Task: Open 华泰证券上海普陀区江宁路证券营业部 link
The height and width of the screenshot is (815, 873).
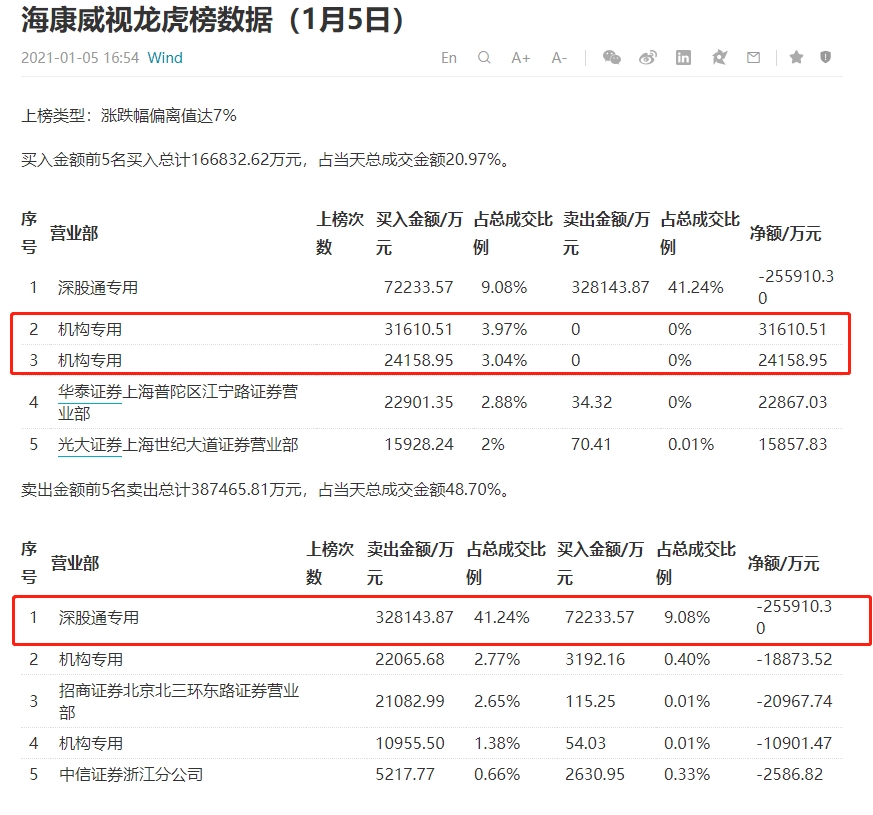Action: pos(178,402)
